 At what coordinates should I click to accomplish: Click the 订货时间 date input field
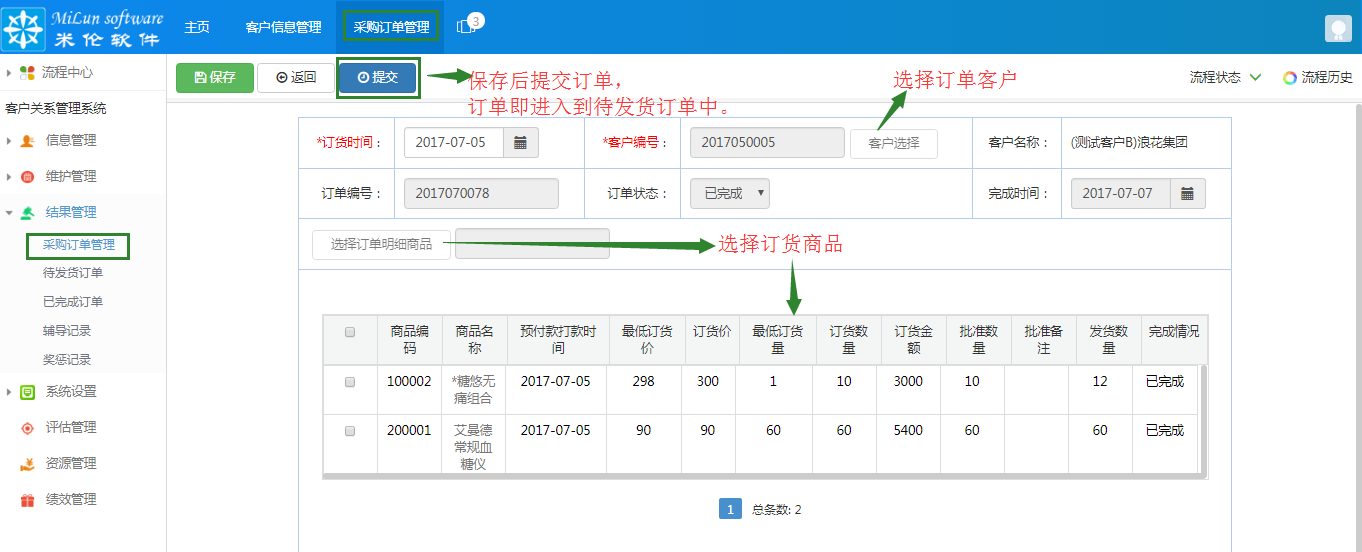coord(452,143)
